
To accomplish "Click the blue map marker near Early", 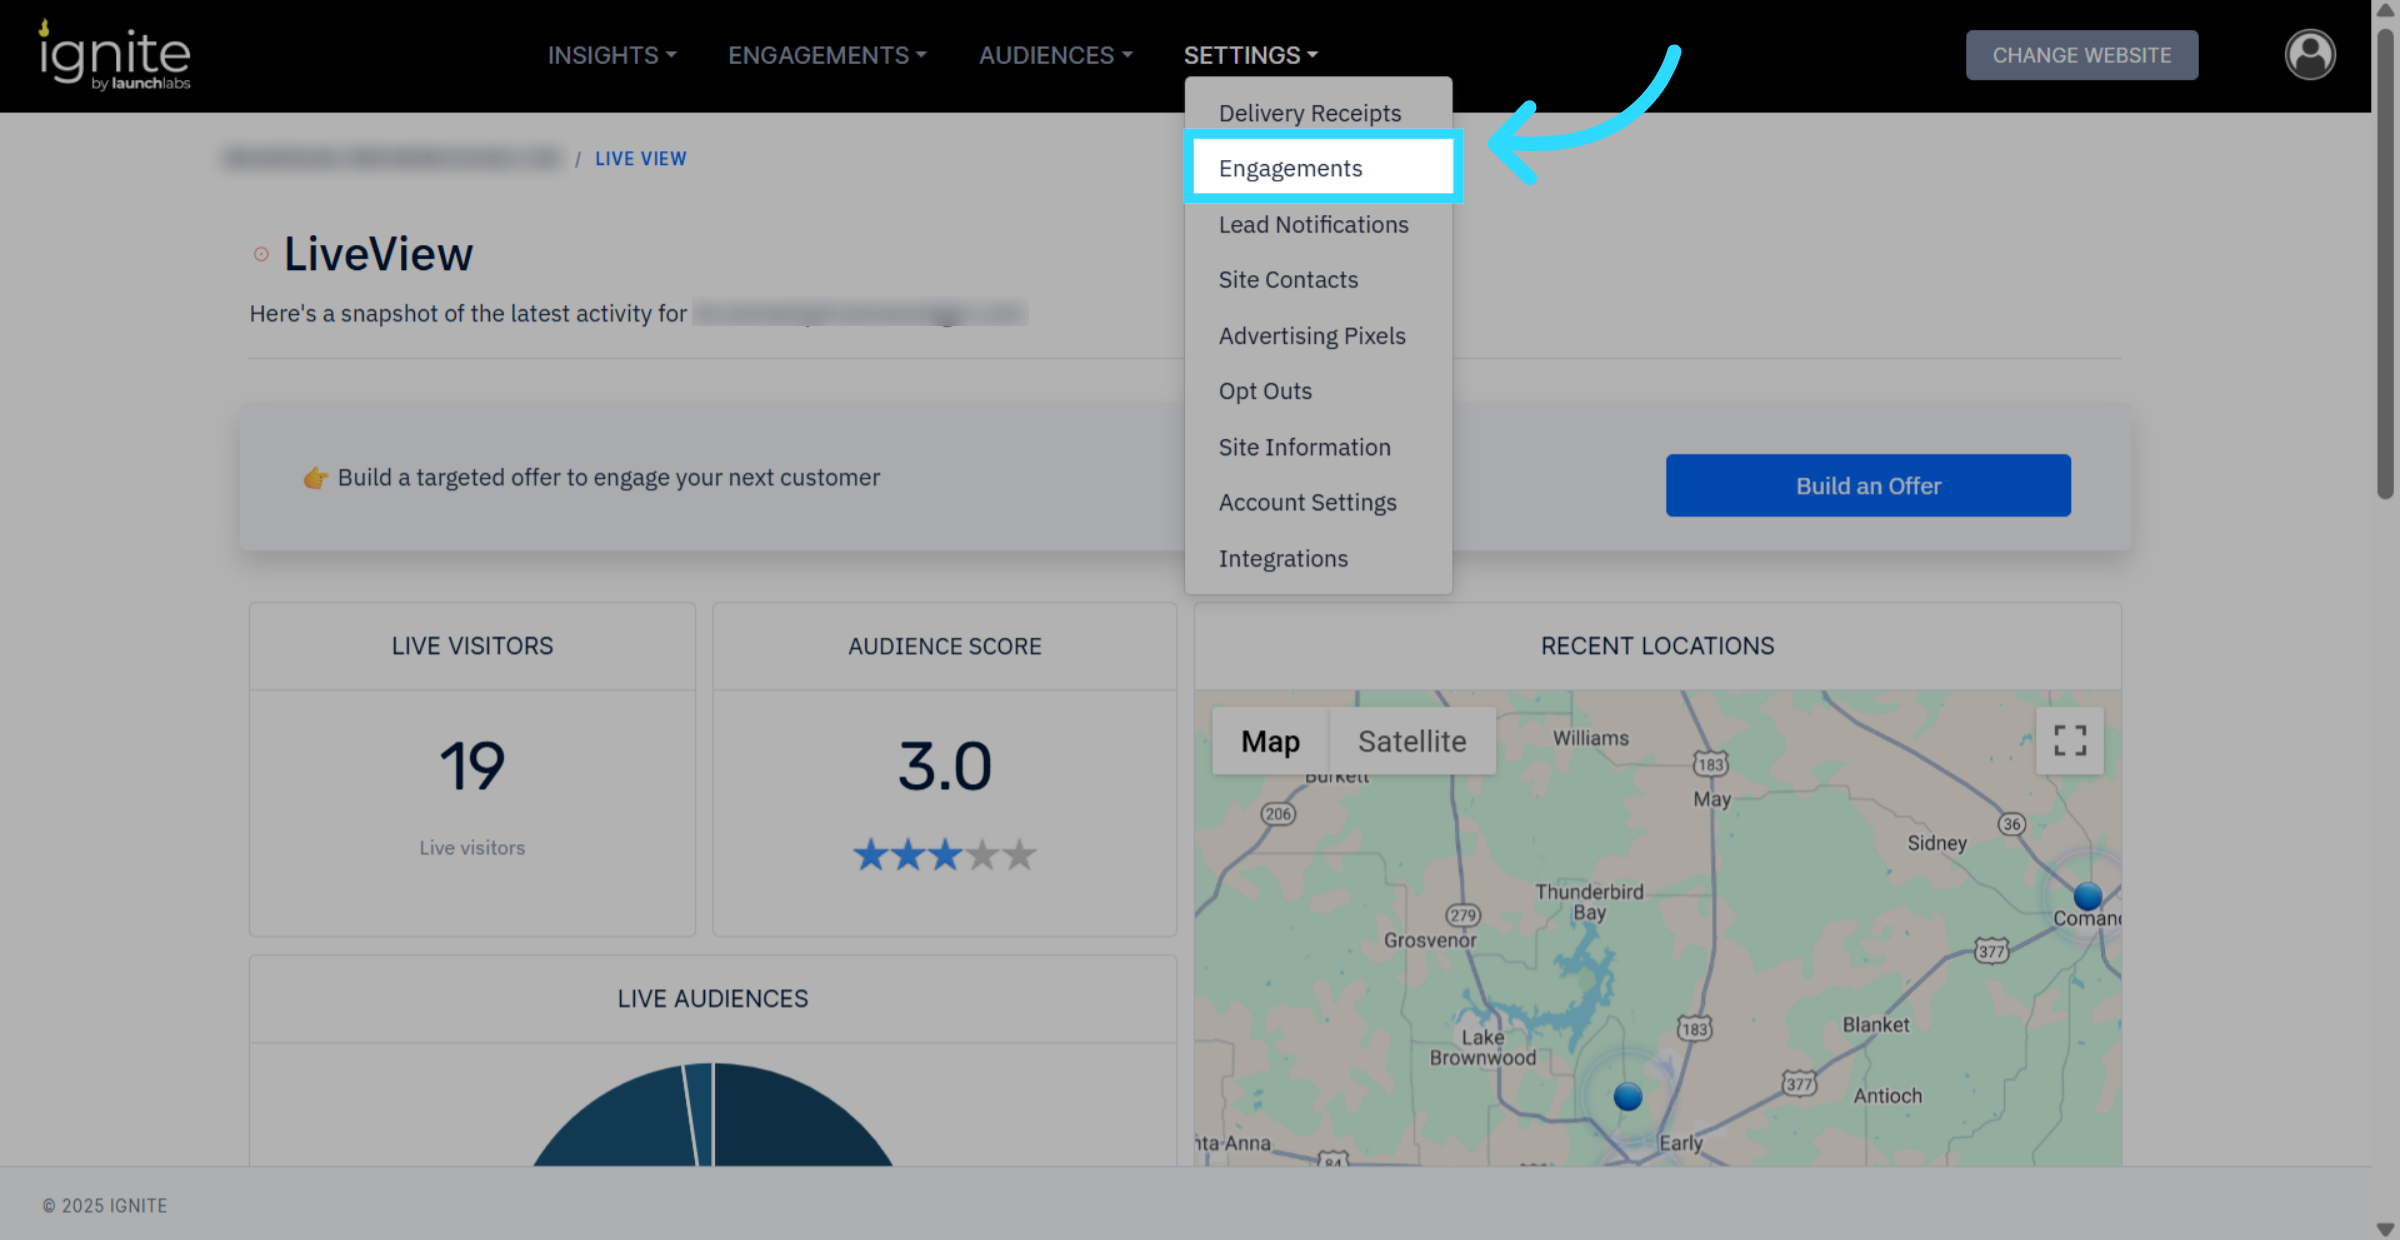I will point(1627,1096).
